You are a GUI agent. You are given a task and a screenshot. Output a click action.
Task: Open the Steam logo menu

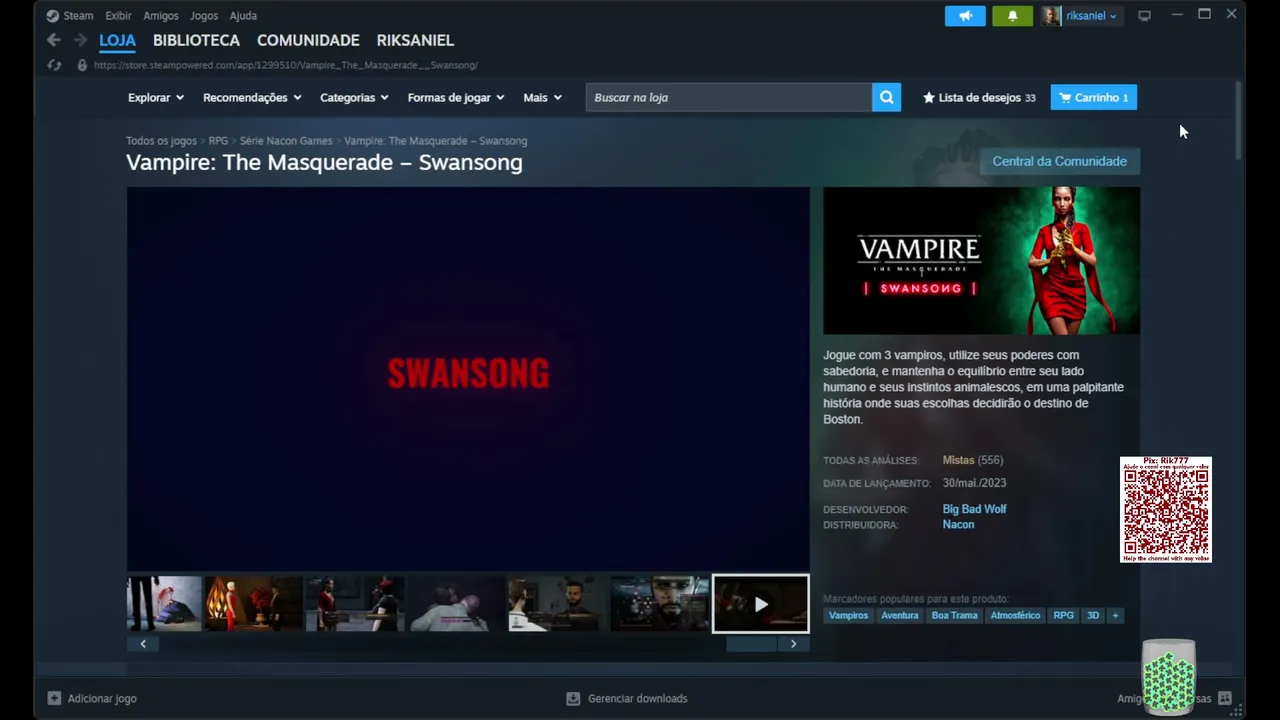click(53, 16)
